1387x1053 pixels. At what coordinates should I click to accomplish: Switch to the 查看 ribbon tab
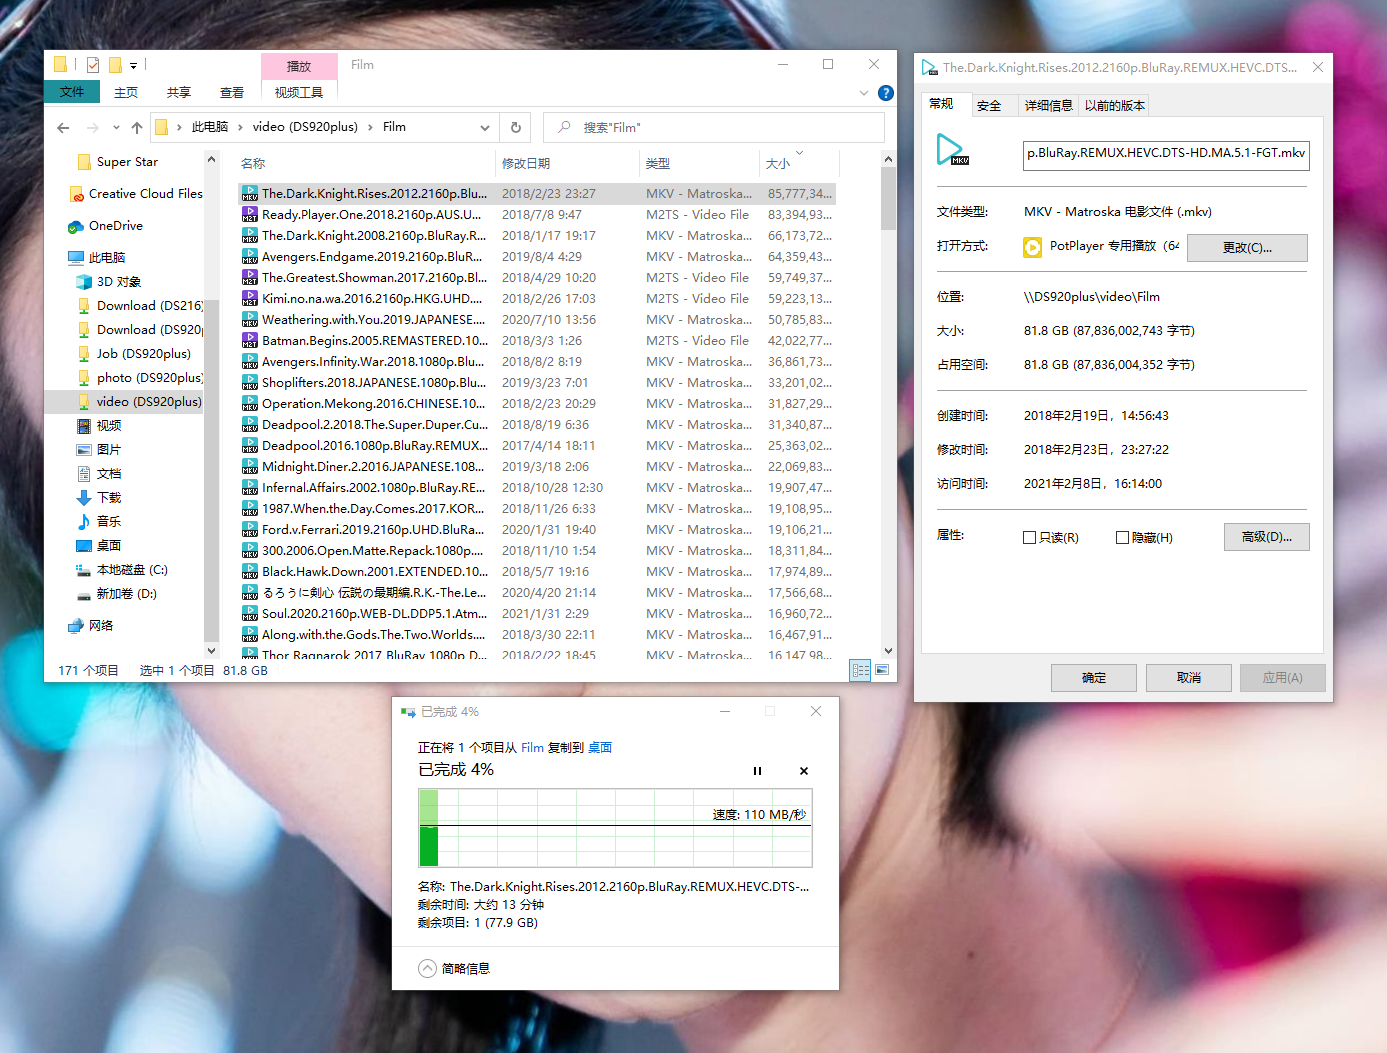(x=232, y=93)
